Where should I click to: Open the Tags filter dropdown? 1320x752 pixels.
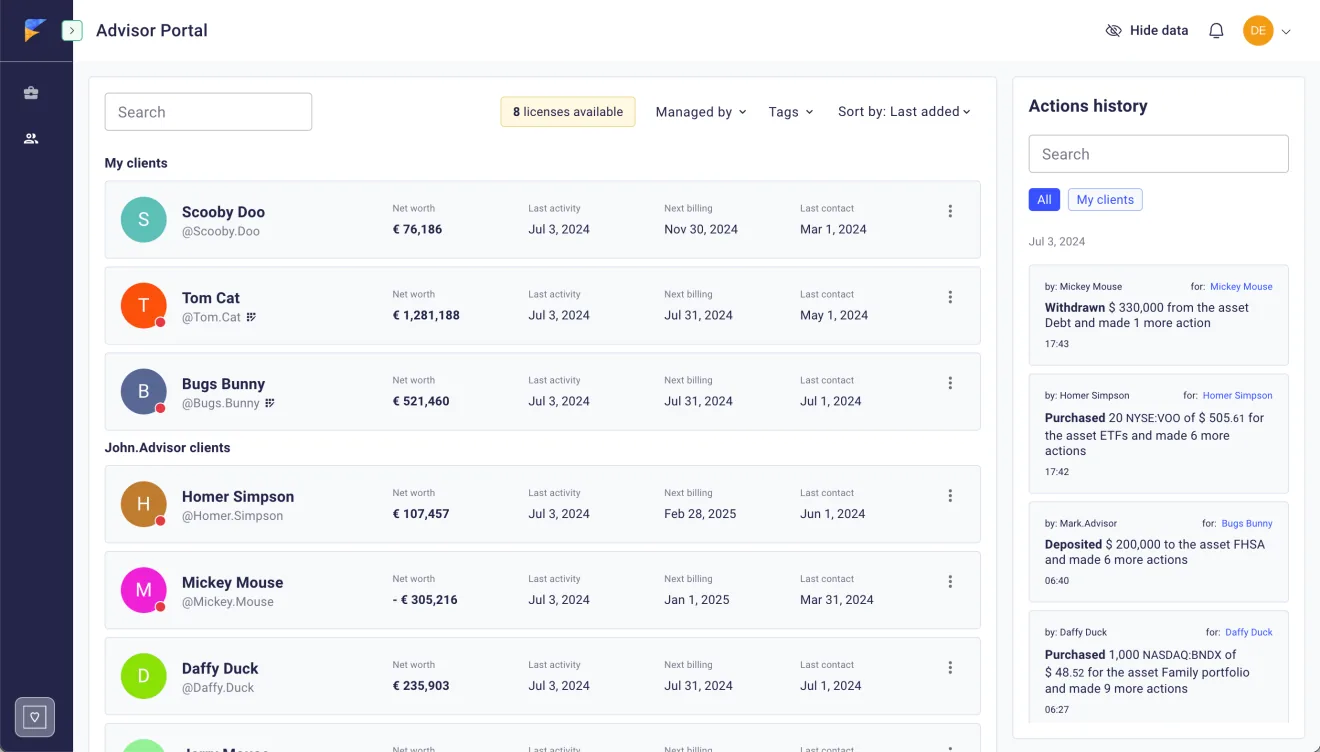791,112
